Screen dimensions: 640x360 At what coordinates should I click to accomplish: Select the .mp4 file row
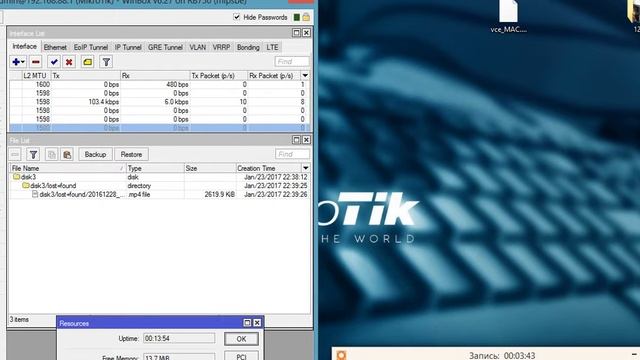(x=159, y=194)
